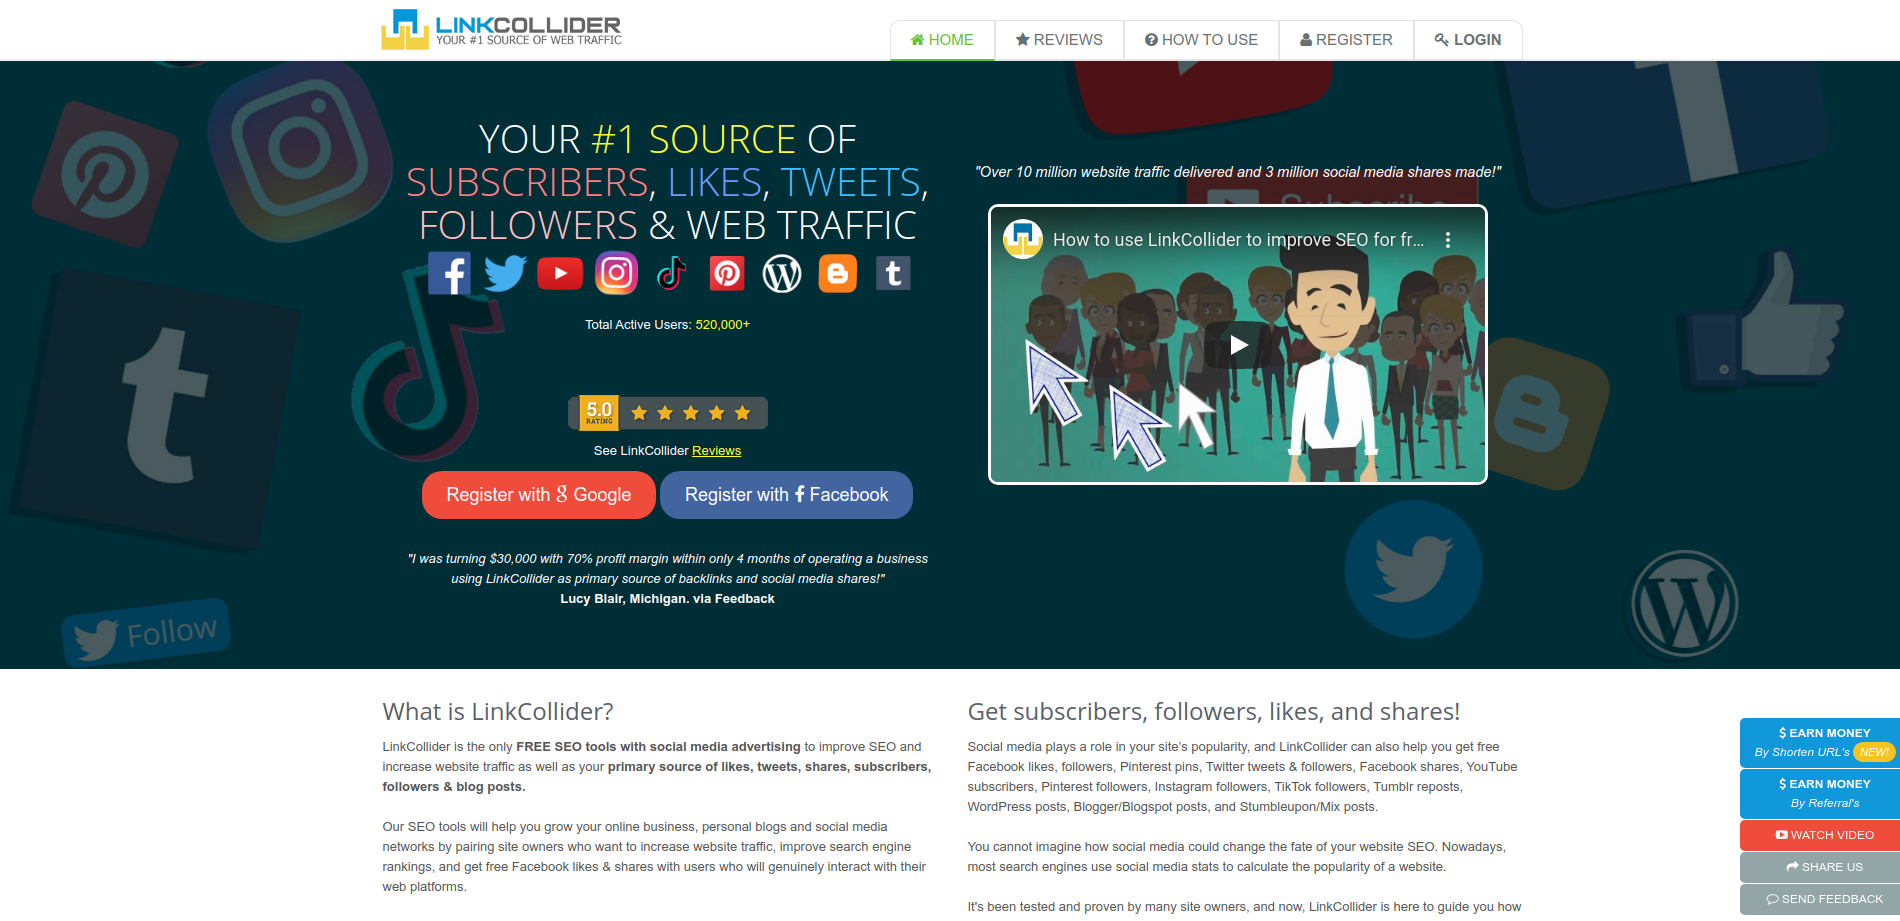Click the WordPress icon in the social row
Viewport: 1900px width, 921px height.
(x=782, y=273)
